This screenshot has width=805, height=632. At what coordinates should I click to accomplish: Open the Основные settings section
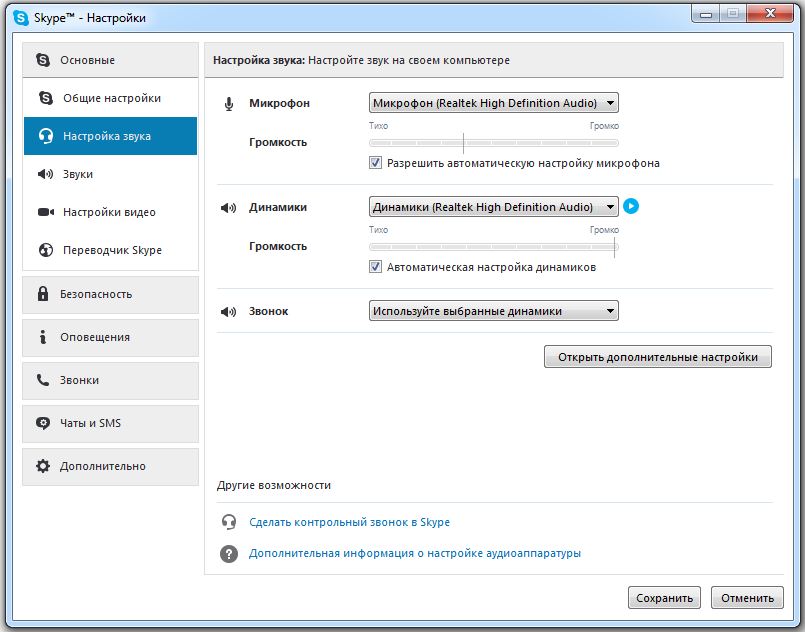point(110,60)
